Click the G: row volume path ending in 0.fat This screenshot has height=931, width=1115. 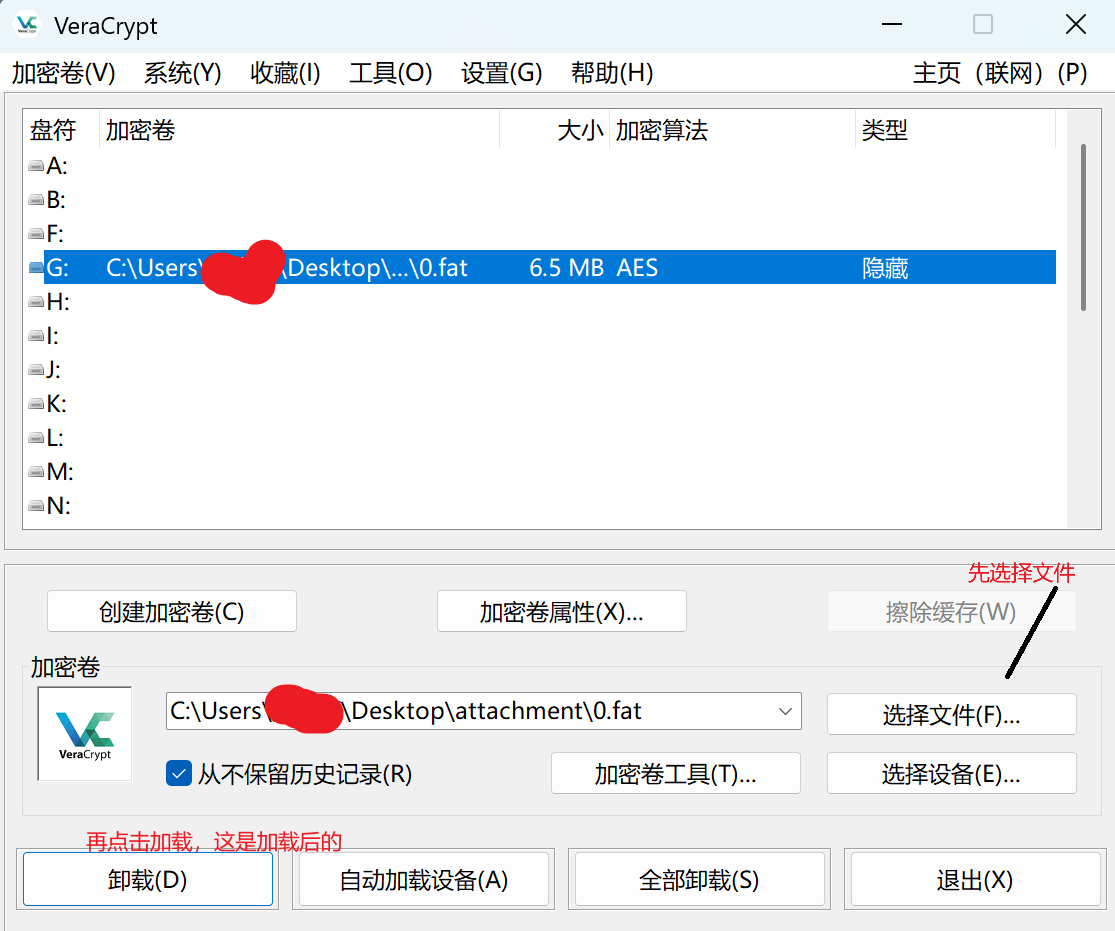287,268
